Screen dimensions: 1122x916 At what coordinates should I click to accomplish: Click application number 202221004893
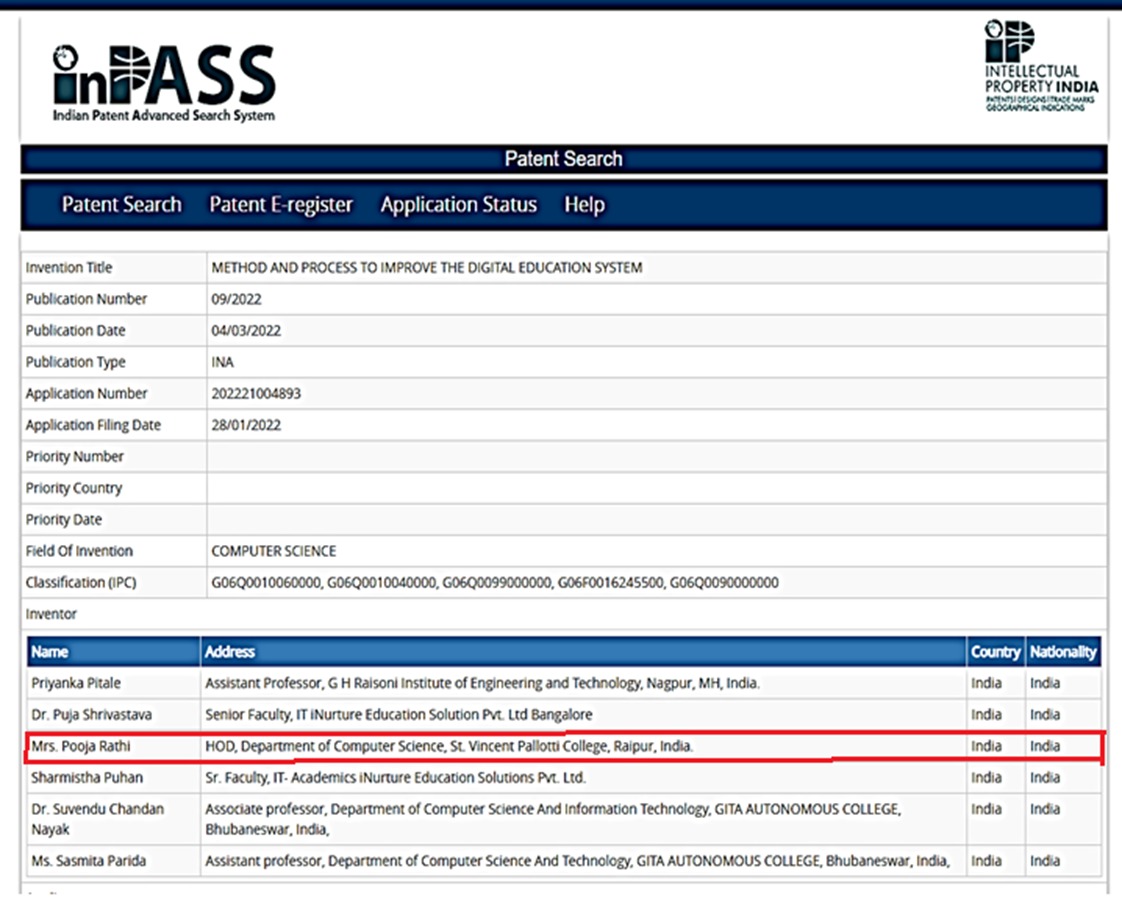(256, 394)
